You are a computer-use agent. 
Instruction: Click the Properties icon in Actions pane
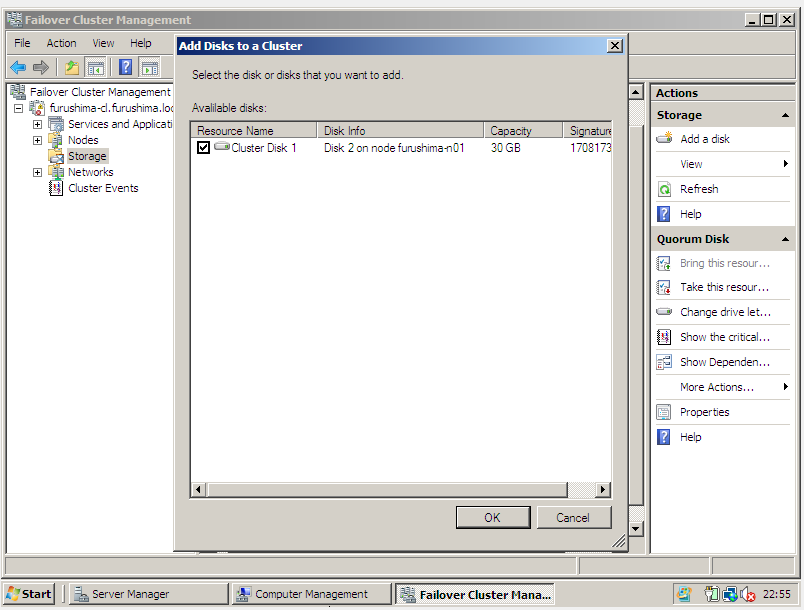point(664,412)
